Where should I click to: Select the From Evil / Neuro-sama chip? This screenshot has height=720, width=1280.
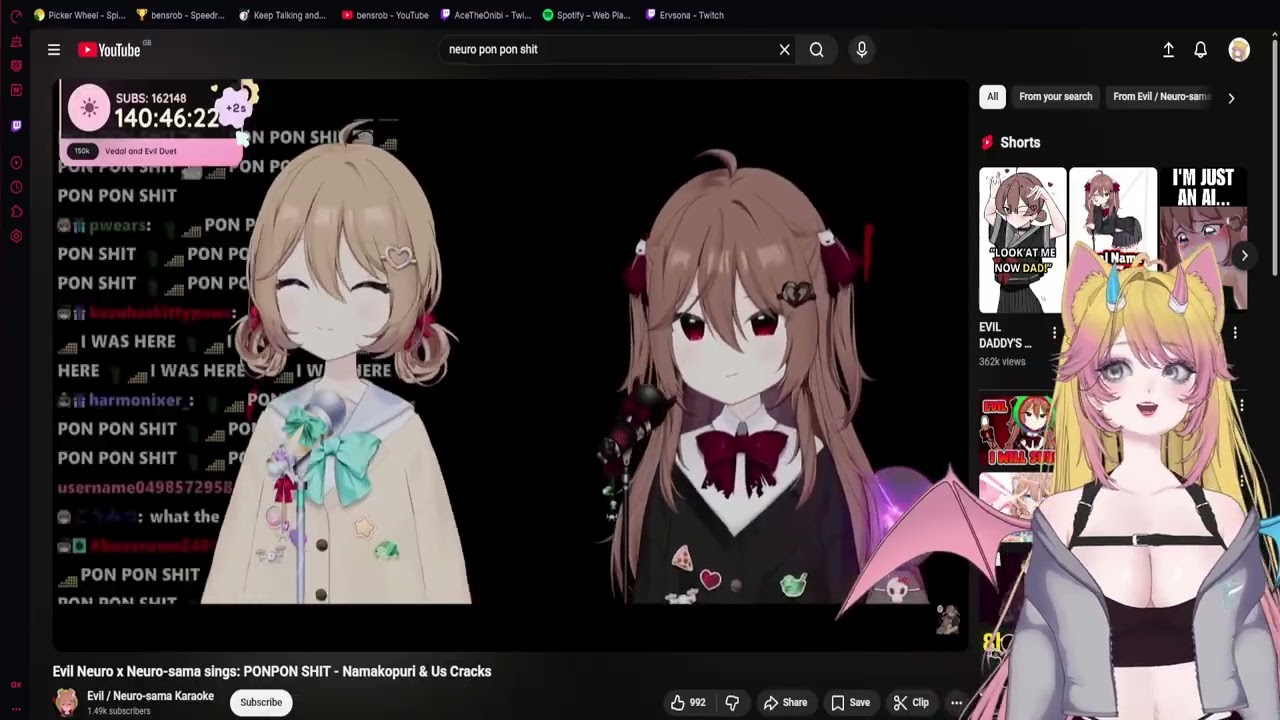pos(1161,97)
